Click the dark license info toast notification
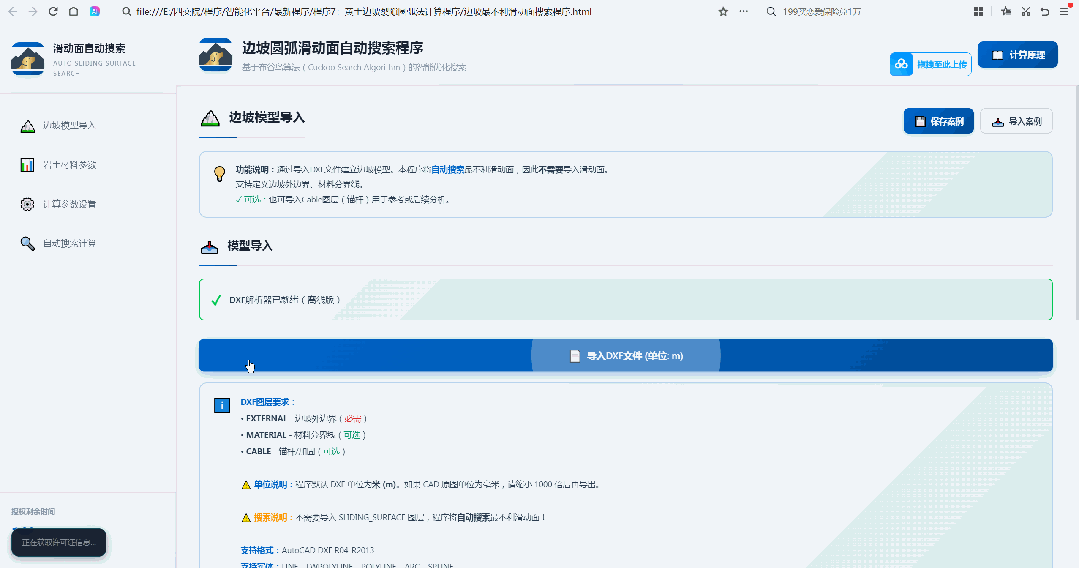Screen dimensions: 1079x568 click(x=58, y=543)
